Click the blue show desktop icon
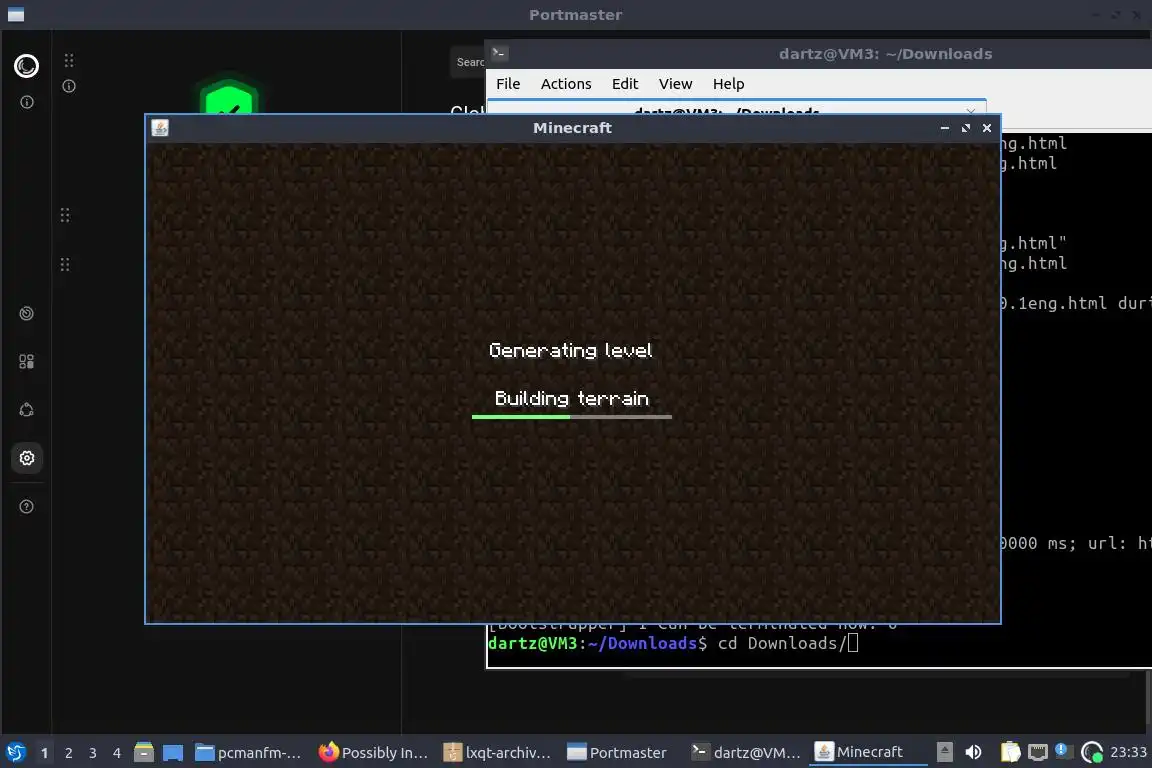This screenshot has width=1152, height=768. coord(173,753)
